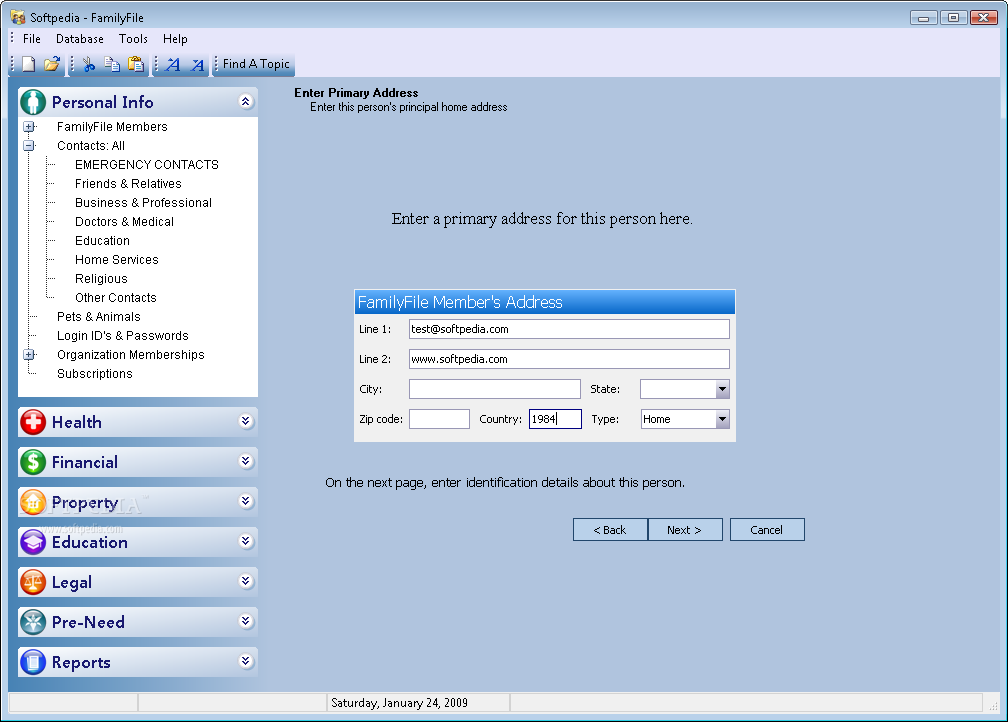Screen dimensions: 1008x722
Task: Click the Pre-Need star icon
Action: click(x=33, y=622)
